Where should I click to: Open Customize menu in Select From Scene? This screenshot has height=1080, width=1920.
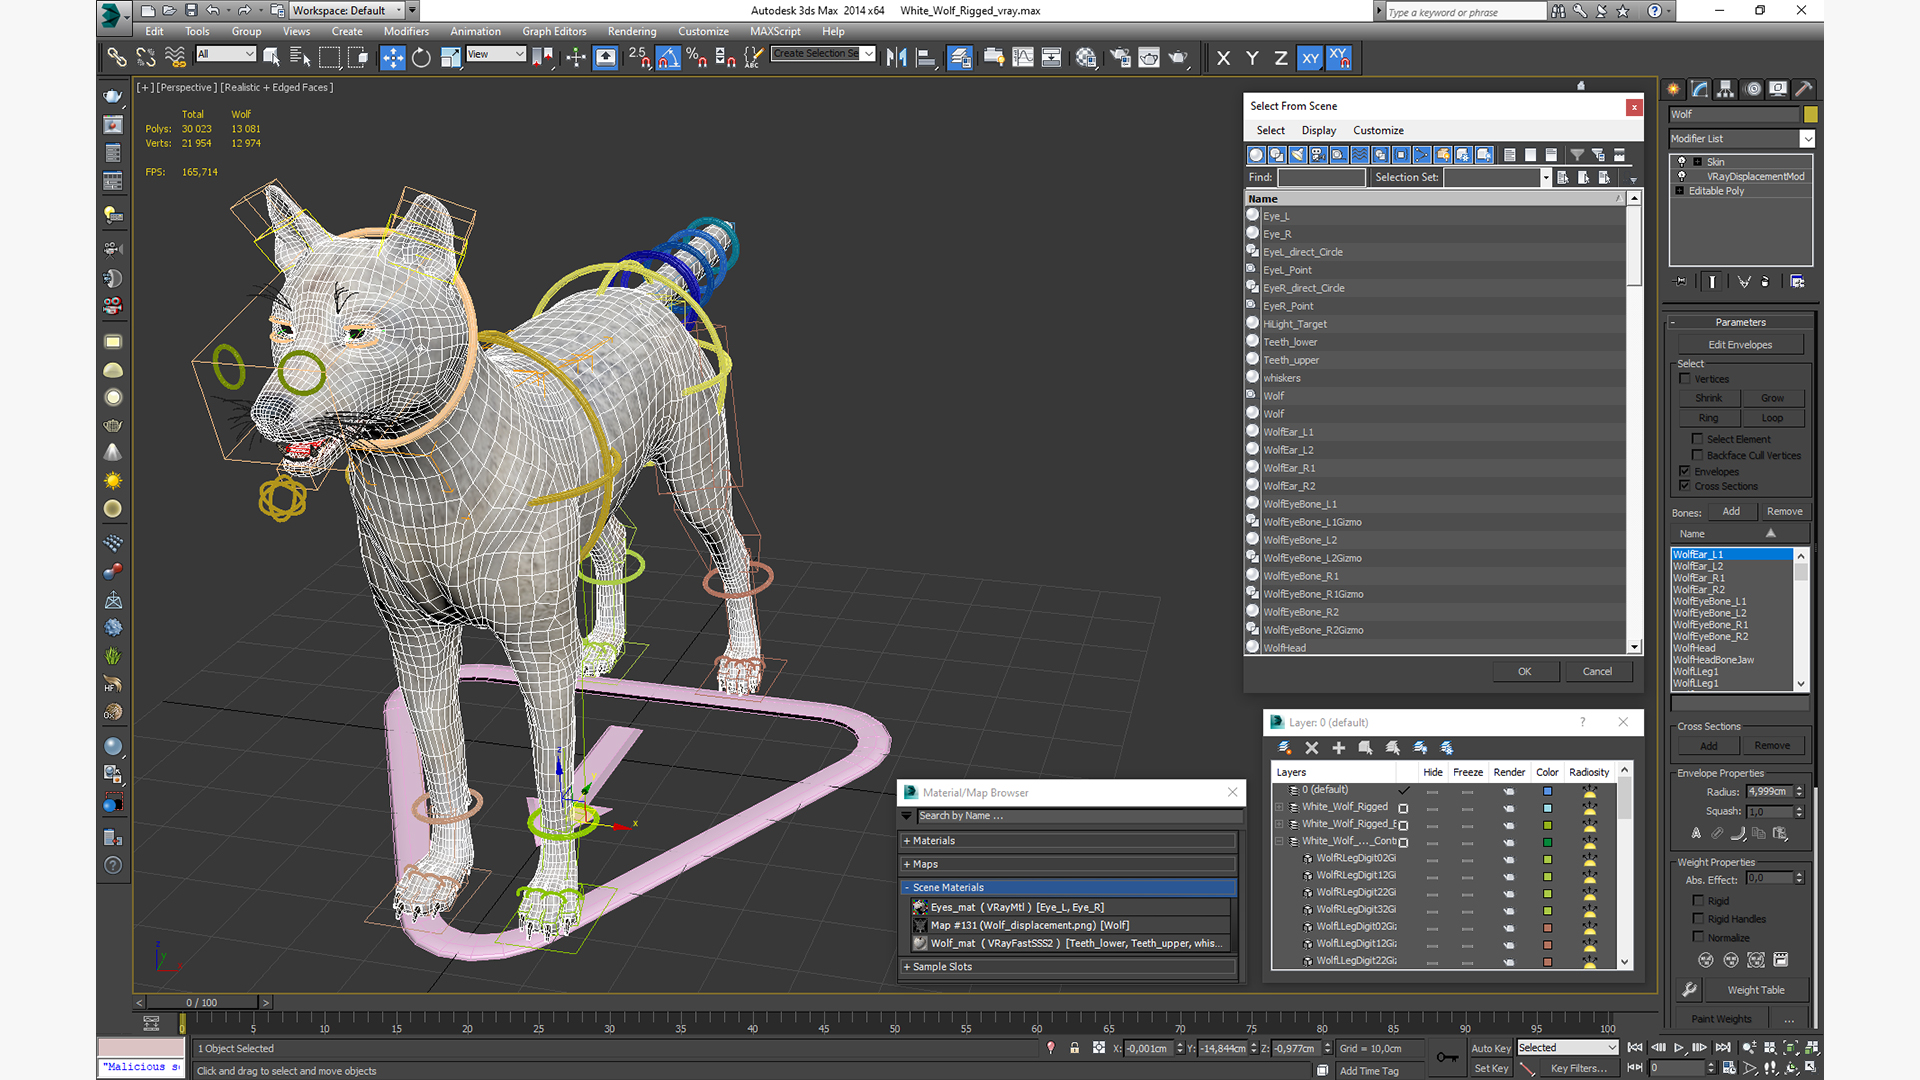pos(1378,130)
